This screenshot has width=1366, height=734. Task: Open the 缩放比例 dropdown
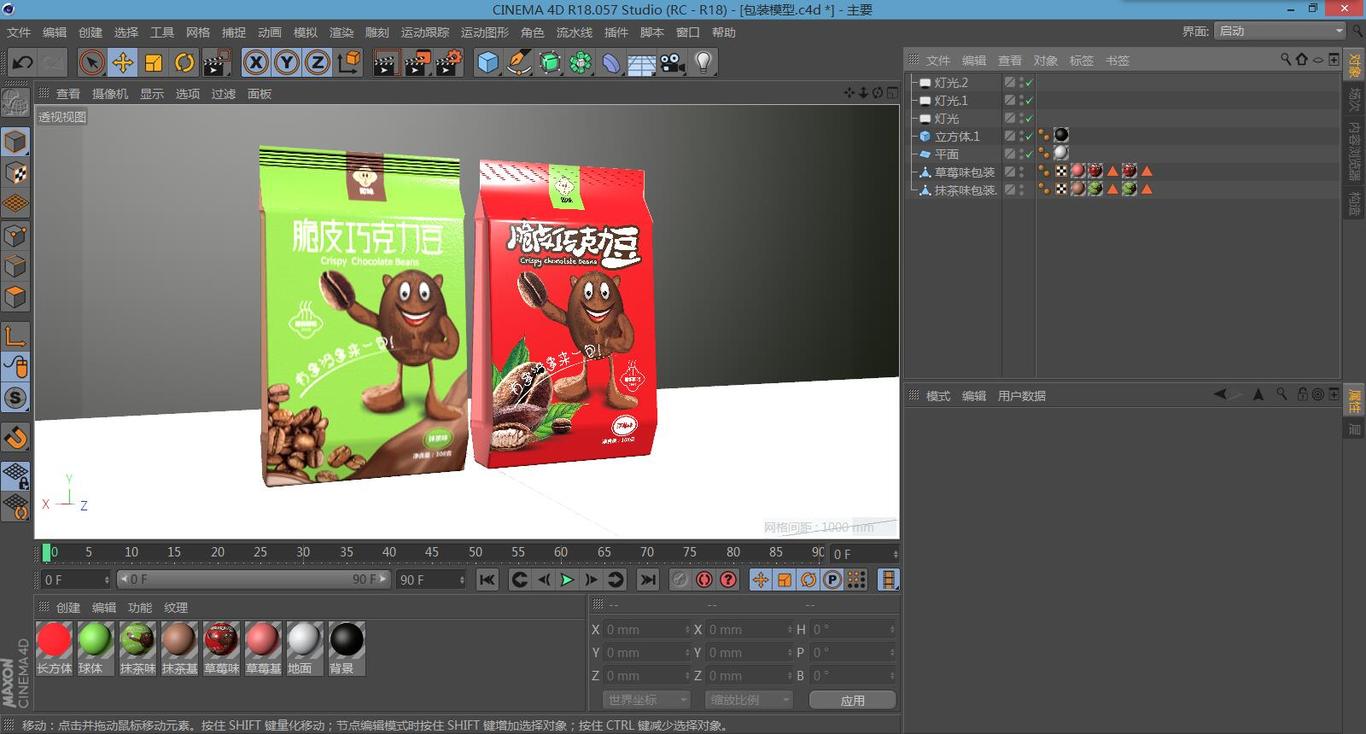749,700
